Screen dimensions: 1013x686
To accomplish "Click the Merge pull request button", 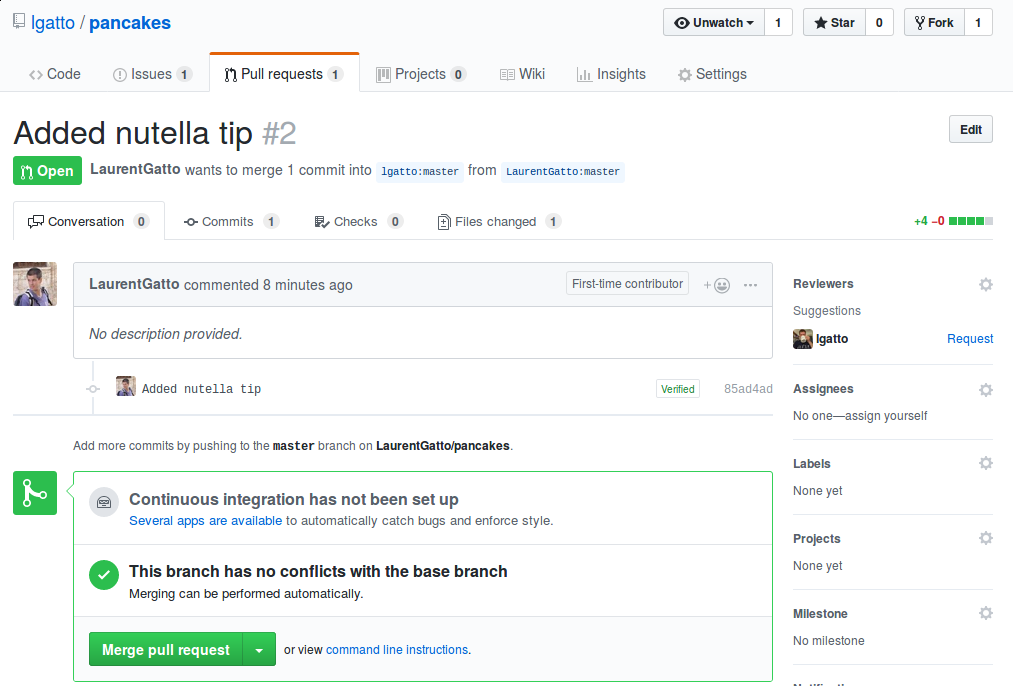I will tap(165, 648).
